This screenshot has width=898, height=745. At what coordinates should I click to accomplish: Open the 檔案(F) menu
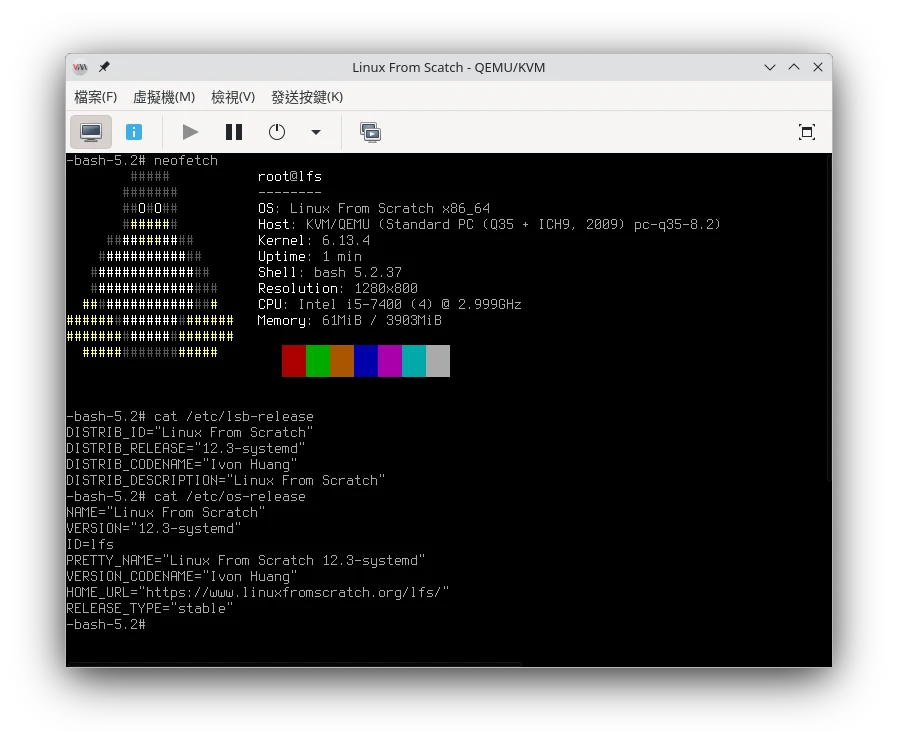click(x=95, y=97)
